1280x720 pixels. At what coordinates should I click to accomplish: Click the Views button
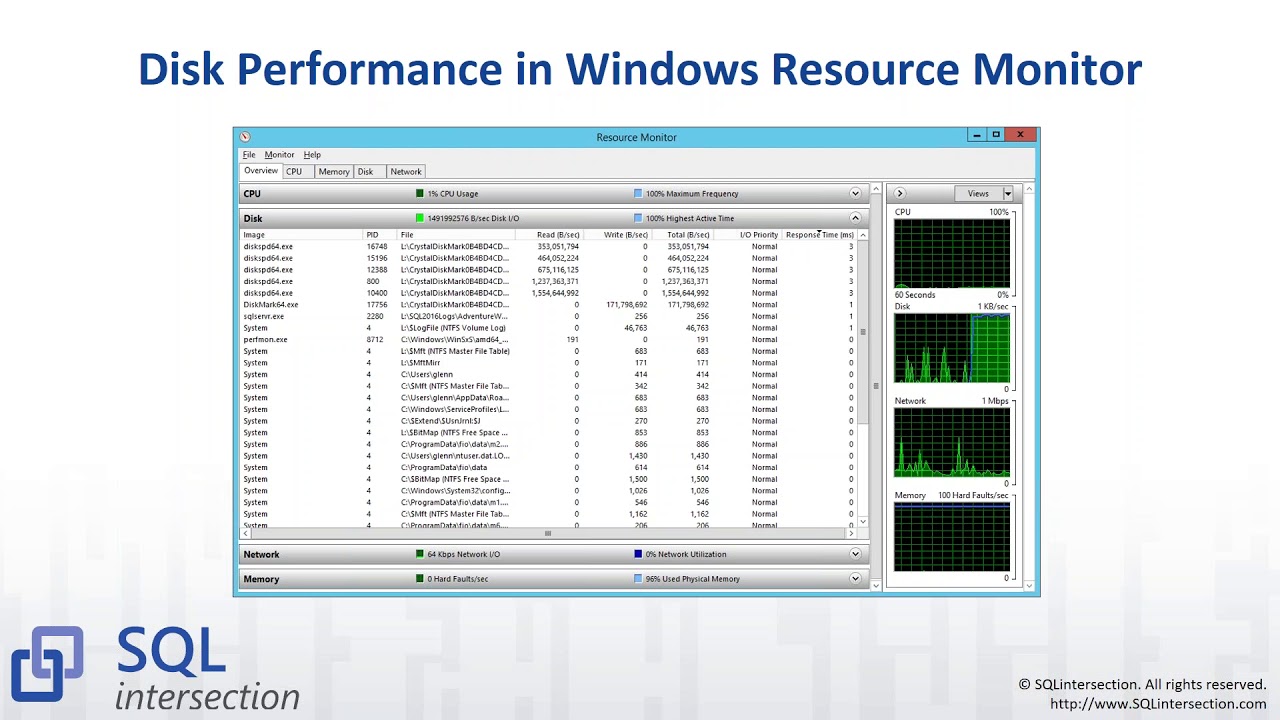tap(978, 193)
